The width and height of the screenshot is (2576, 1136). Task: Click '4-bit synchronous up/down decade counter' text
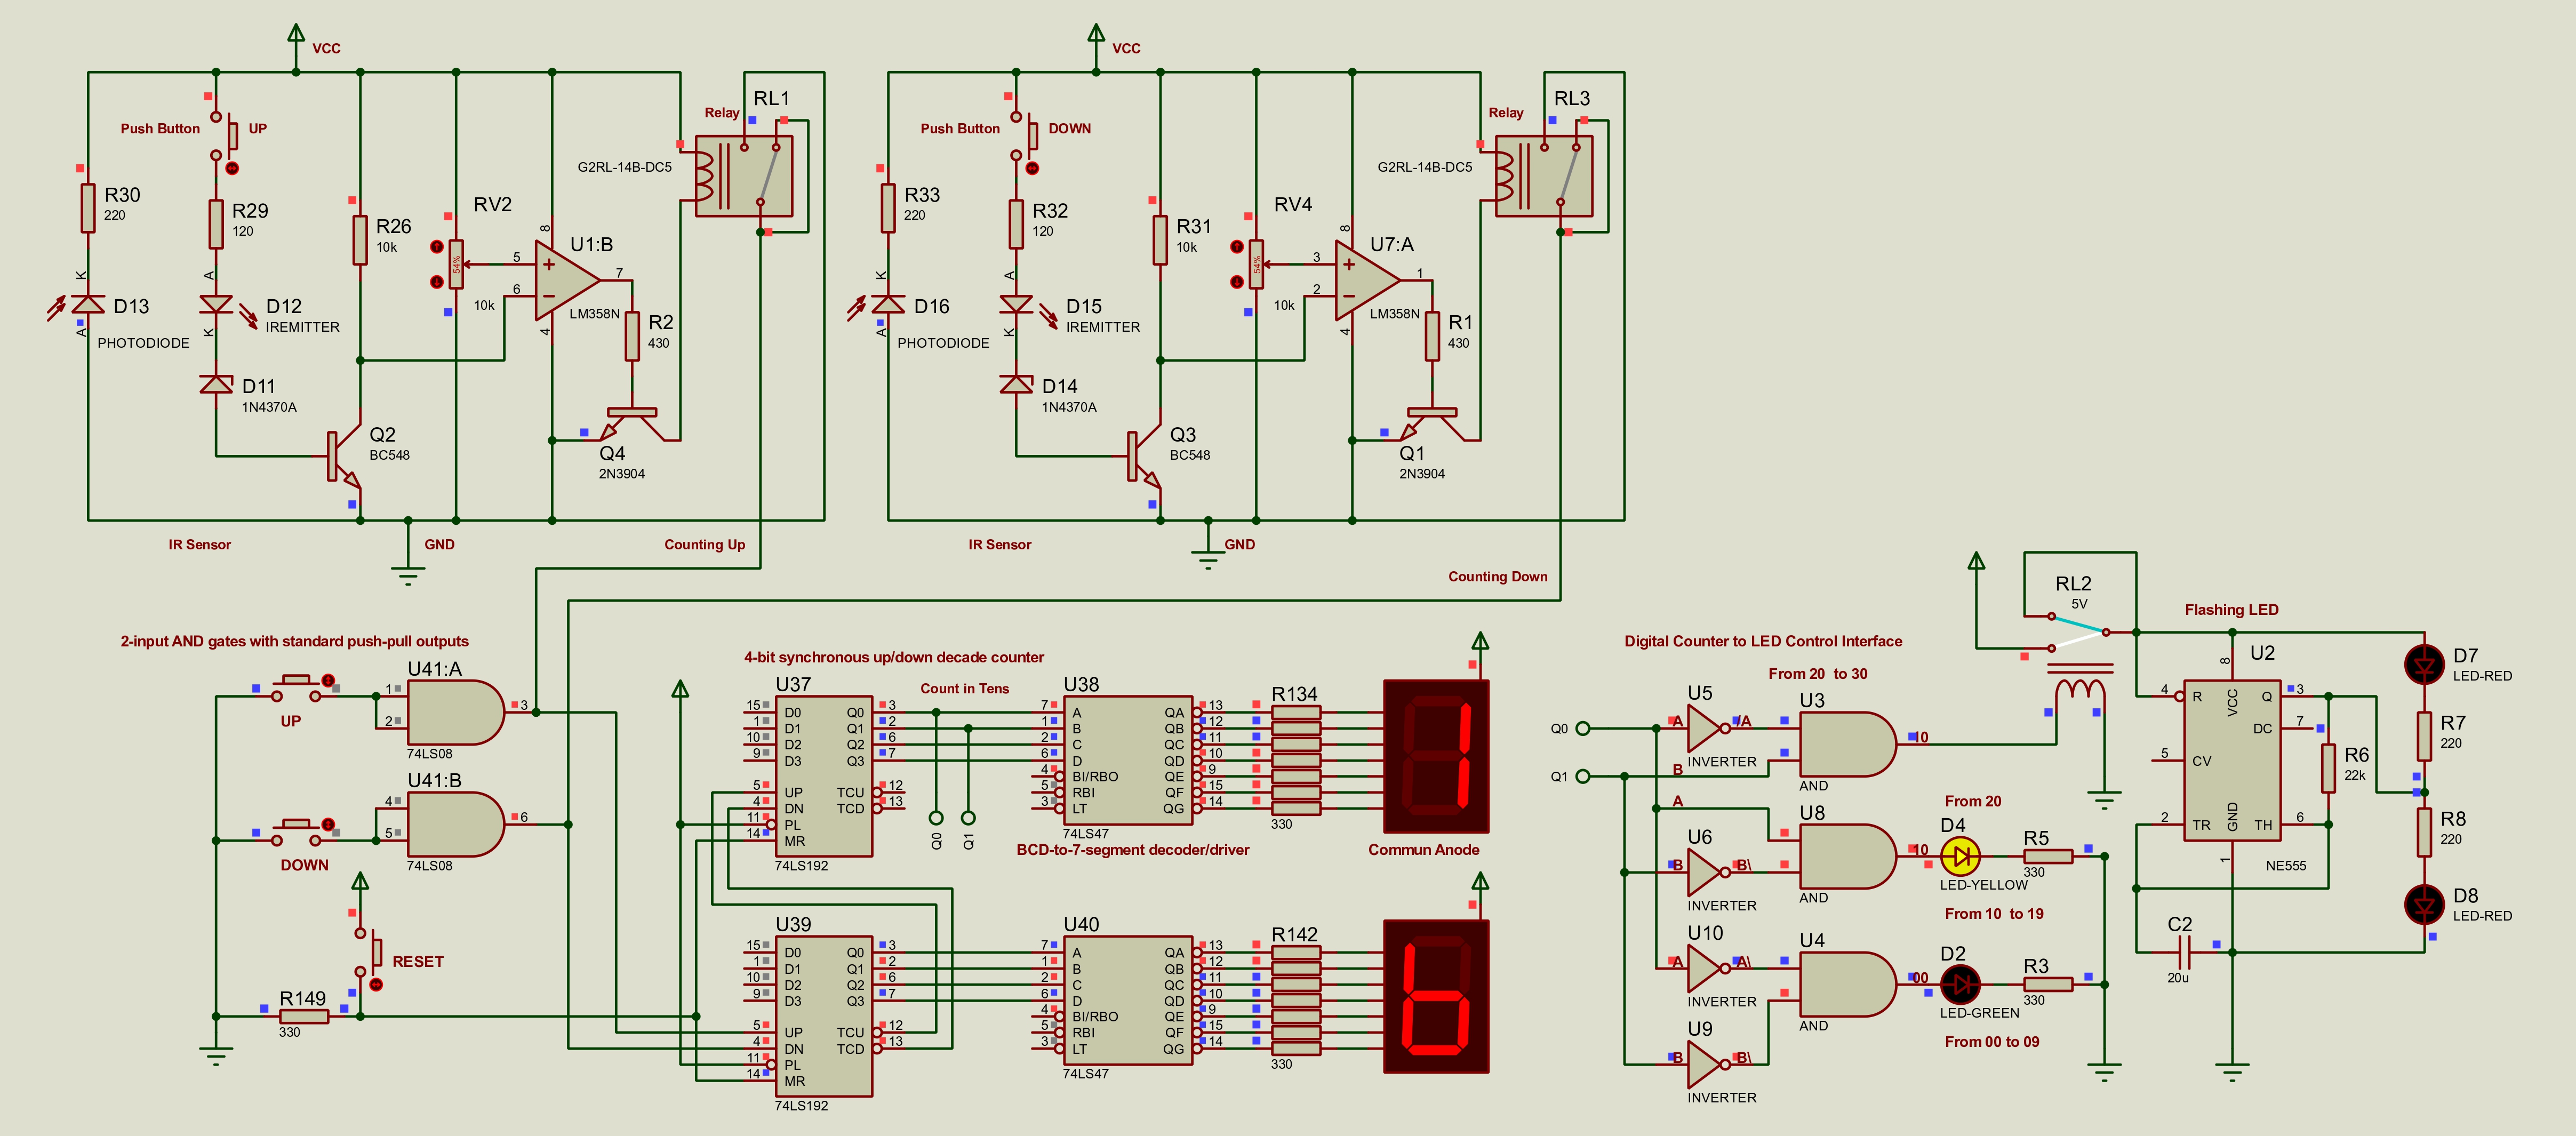(893, 657)
